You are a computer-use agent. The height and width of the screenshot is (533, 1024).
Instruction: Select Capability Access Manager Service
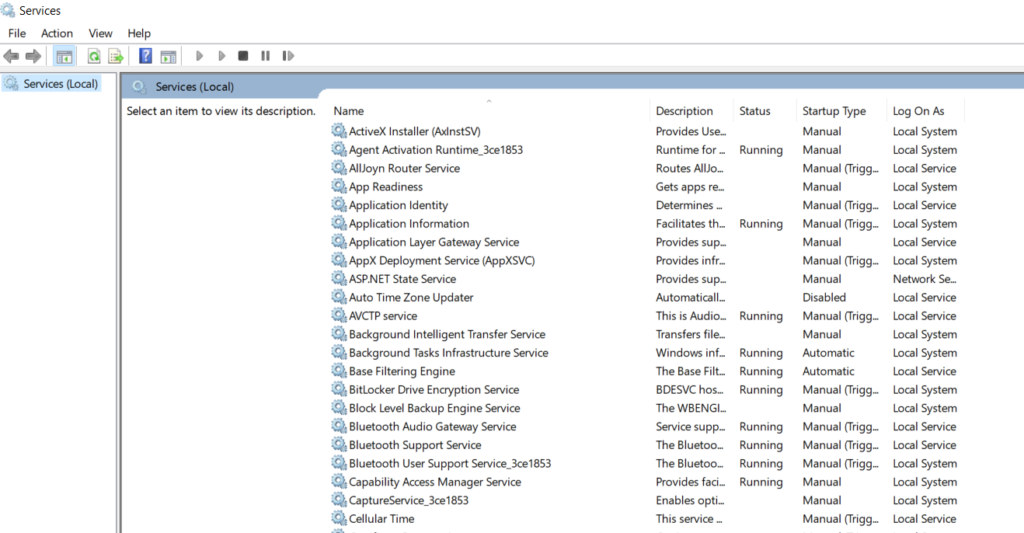click(435, 482)
